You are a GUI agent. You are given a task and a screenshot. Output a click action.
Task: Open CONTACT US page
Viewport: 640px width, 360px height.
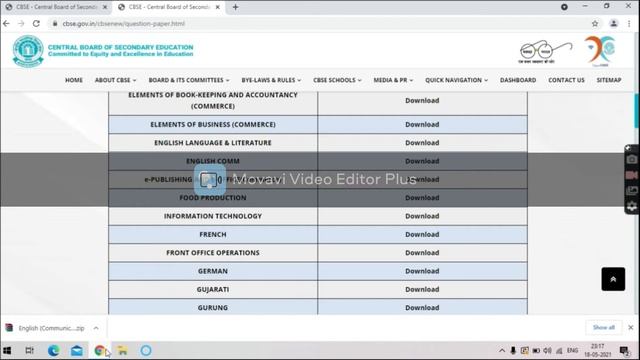click(x=566, y=80)
